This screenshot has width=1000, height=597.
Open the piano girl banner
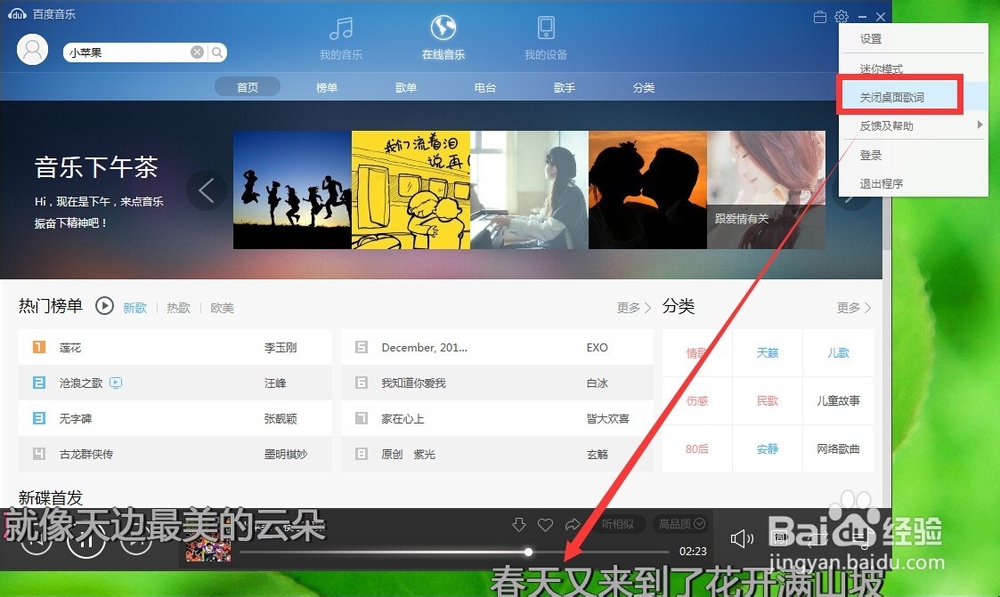click(x=529, y=189)
